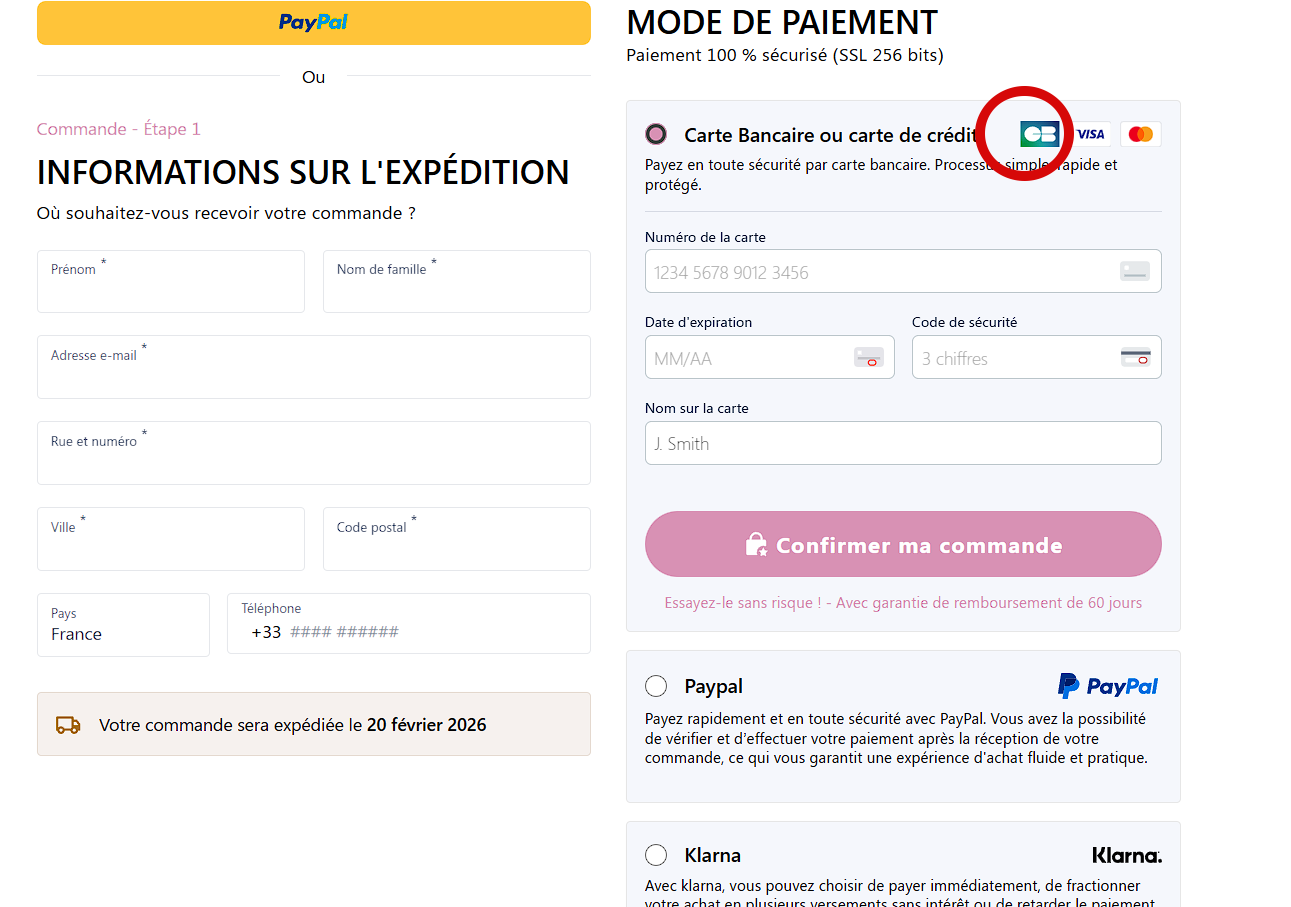The image size is (1291, 907).
Task: Focus the Code postal field
Action: pyautogui.click(x=457, y=539)
